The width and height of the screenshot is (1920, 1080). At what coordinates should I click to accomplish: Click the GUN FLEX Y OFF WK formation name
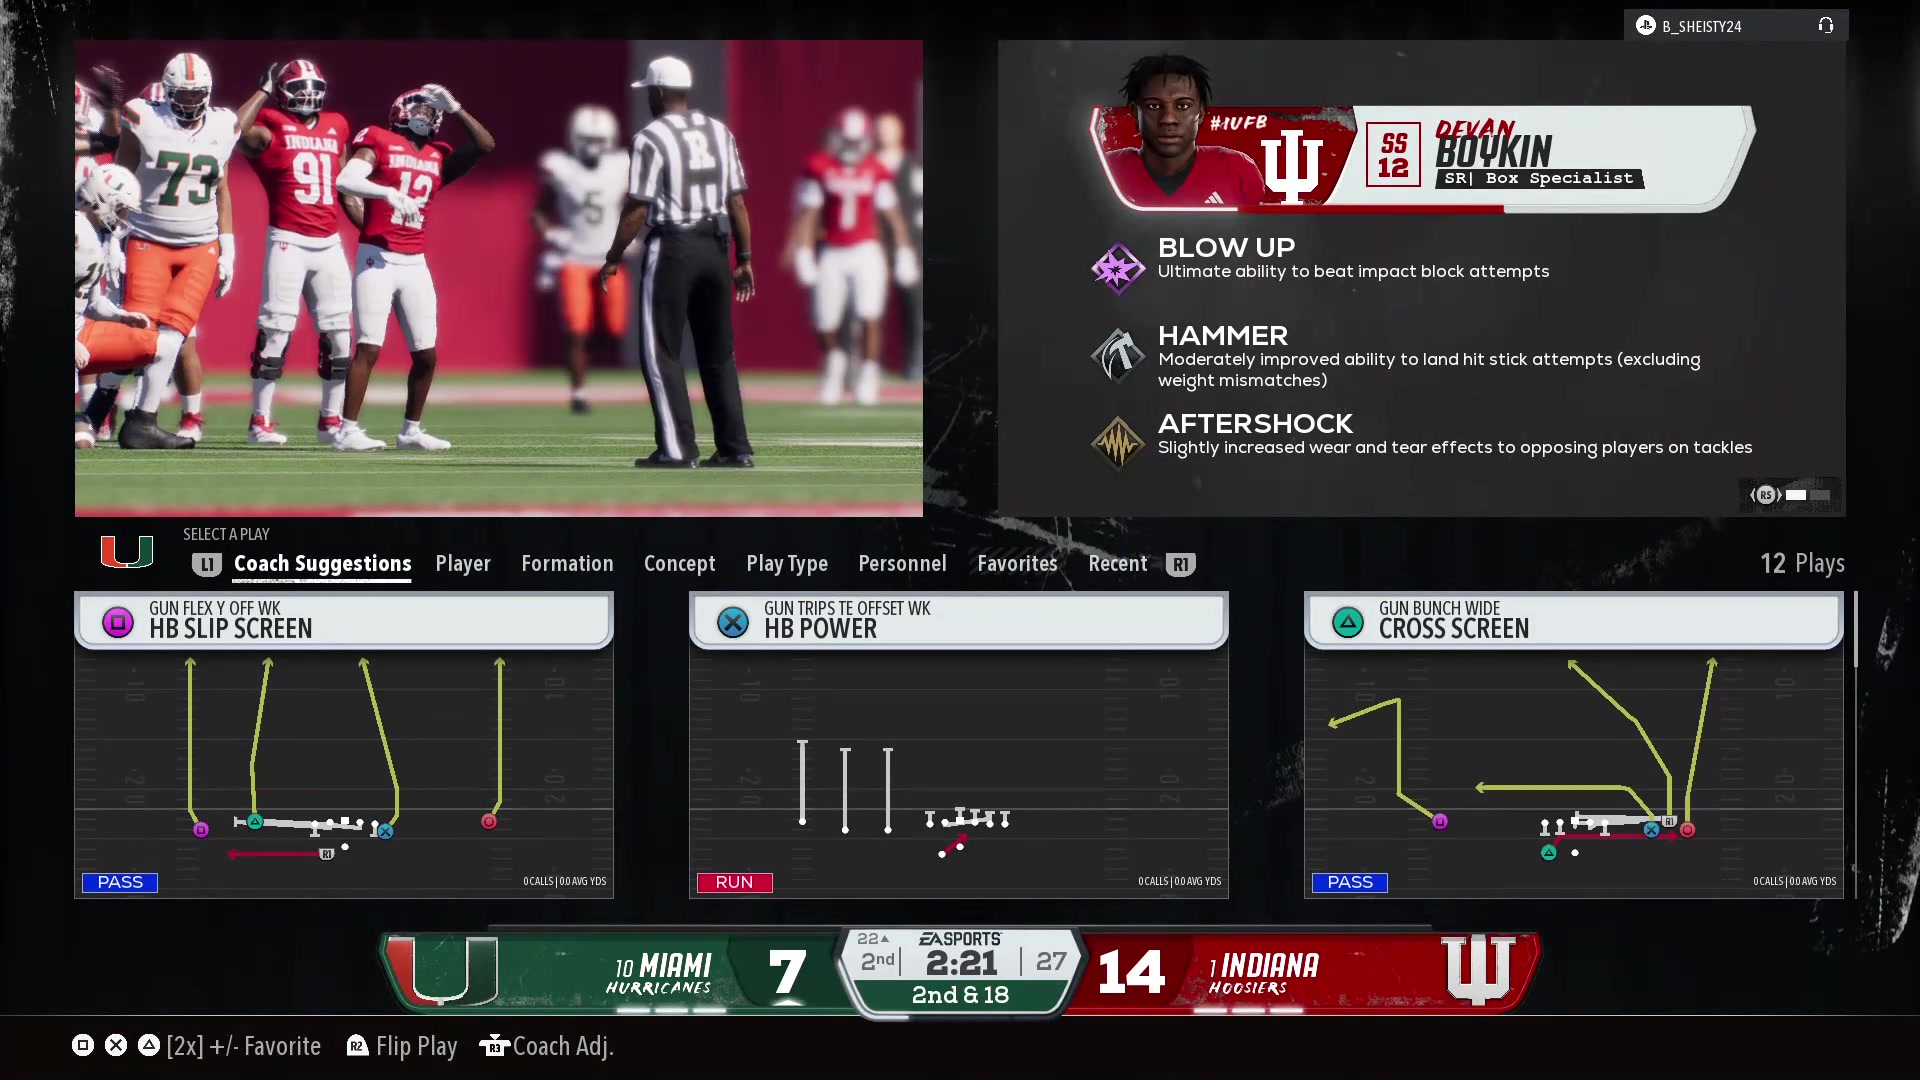(x=215, y=608)
